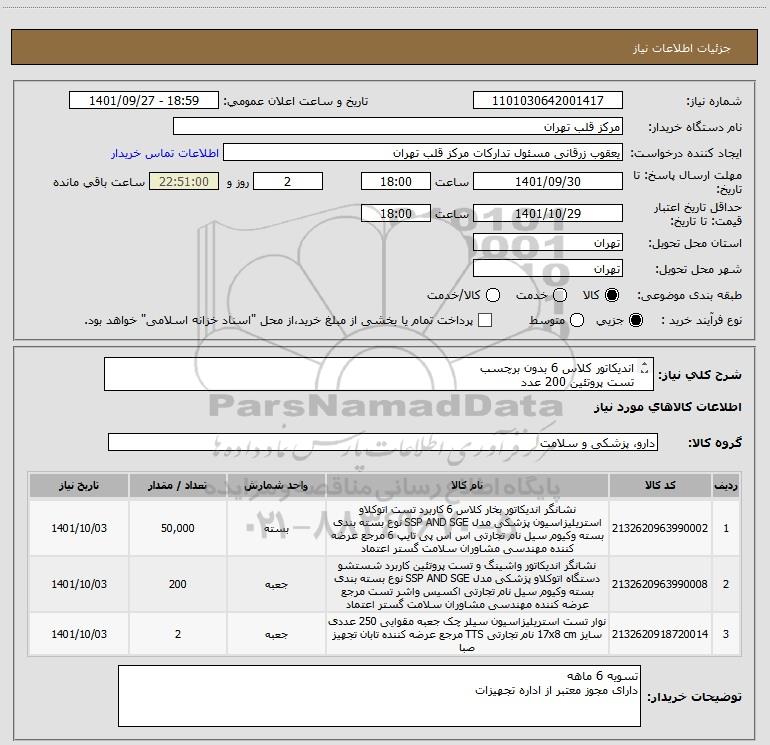Click the ردیف column header
The height and width of the screenshot is (745, 770).
click(726, 485)
